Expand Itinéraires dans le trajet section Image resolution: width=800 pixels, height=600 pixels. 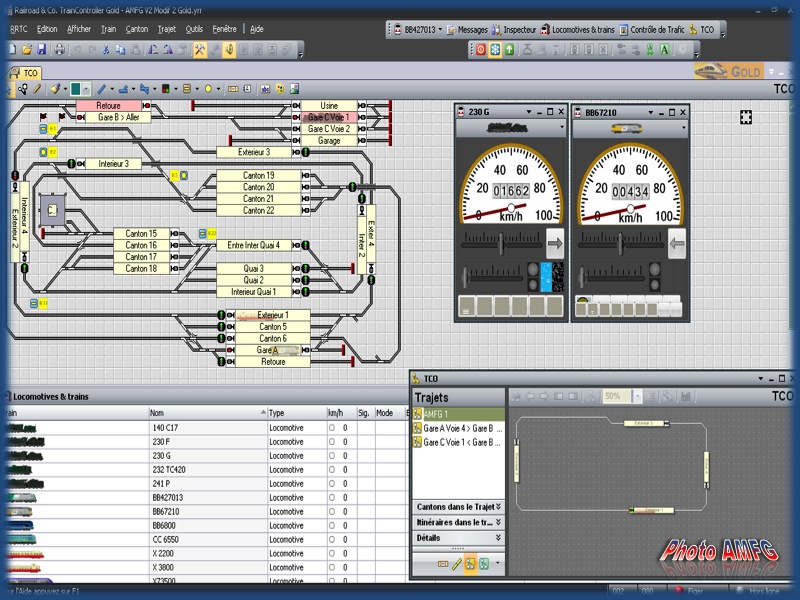point(498,522)
